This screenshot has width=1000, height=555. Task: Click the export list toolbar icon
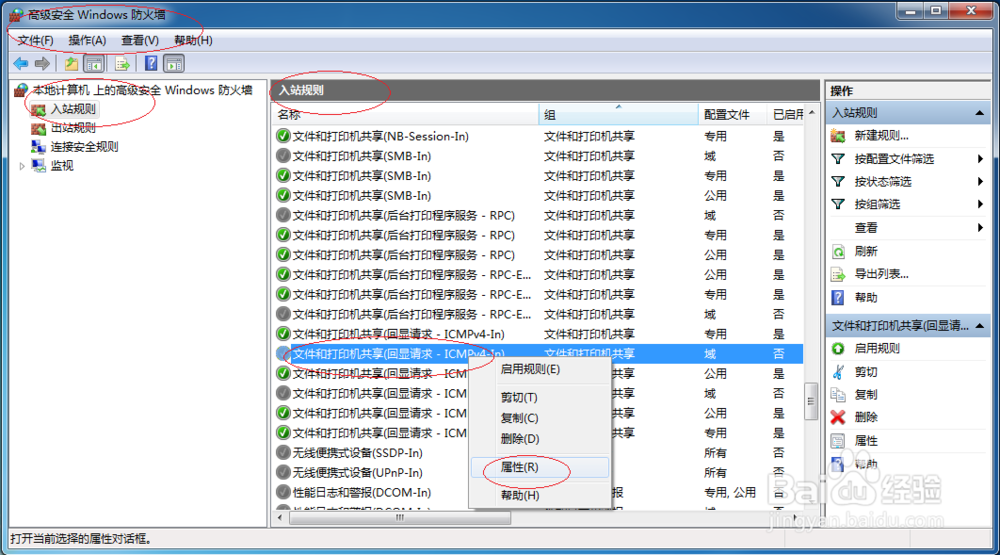(122, 64)
